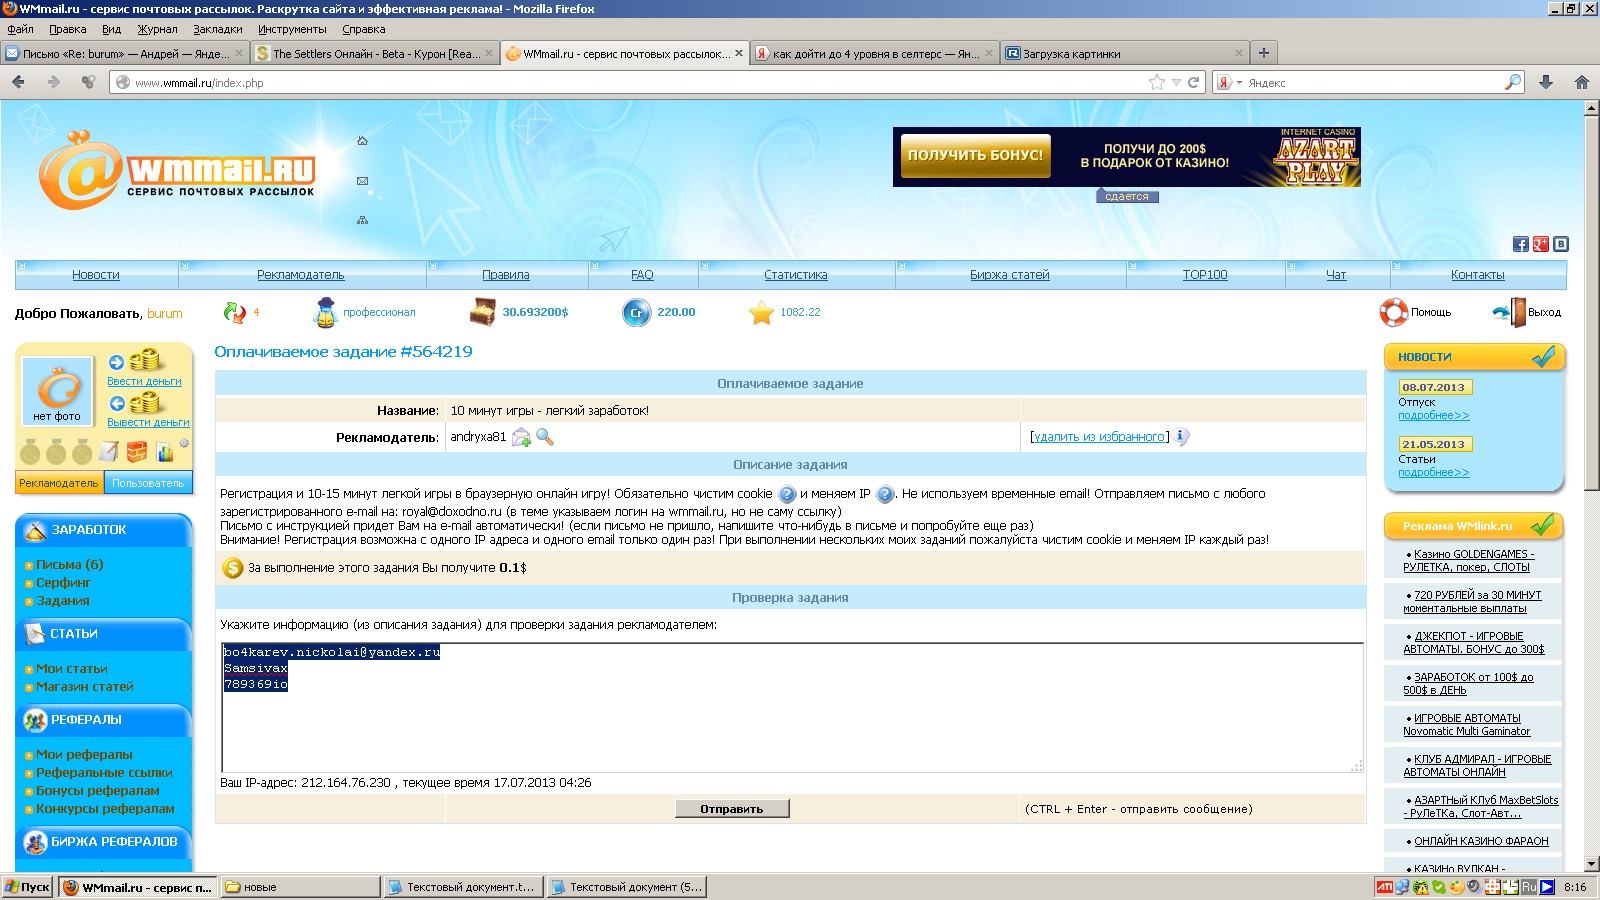Click in the task verification text area
The image size is (1600, 900).
click(792, 708)
